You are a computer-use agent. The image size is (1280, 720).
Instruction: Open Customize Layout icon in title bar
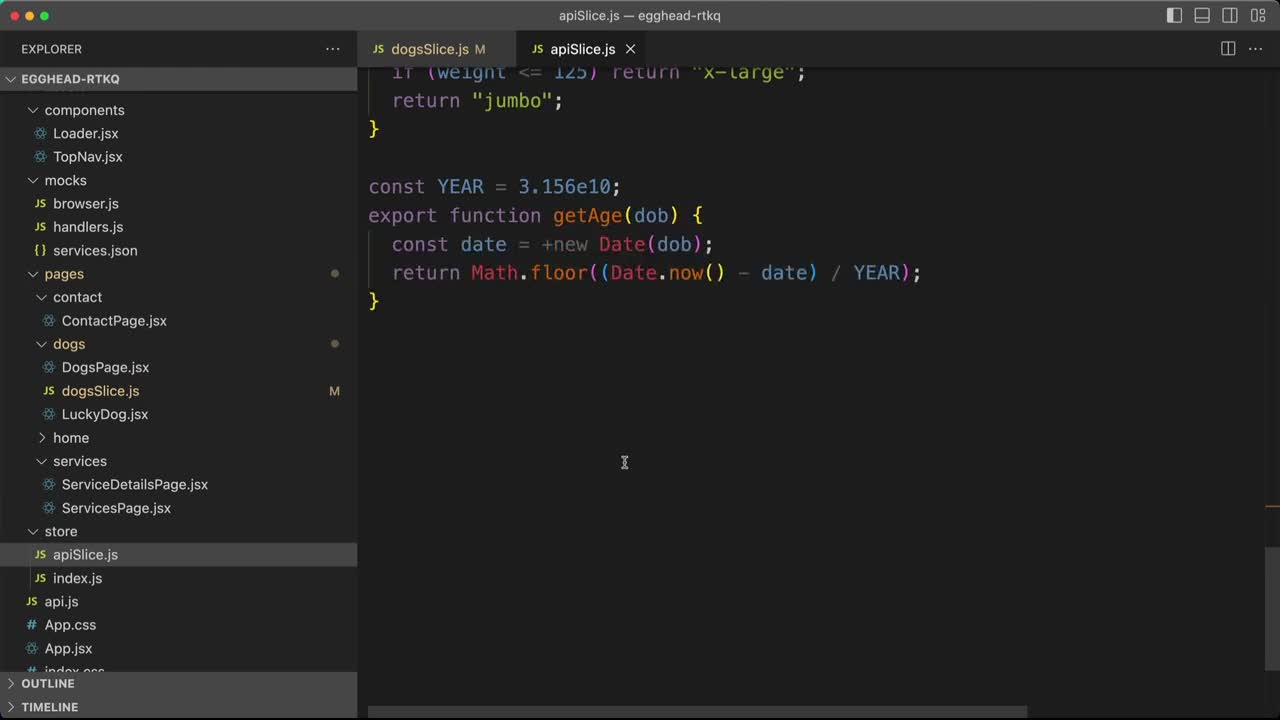(x=1258, y=16)
